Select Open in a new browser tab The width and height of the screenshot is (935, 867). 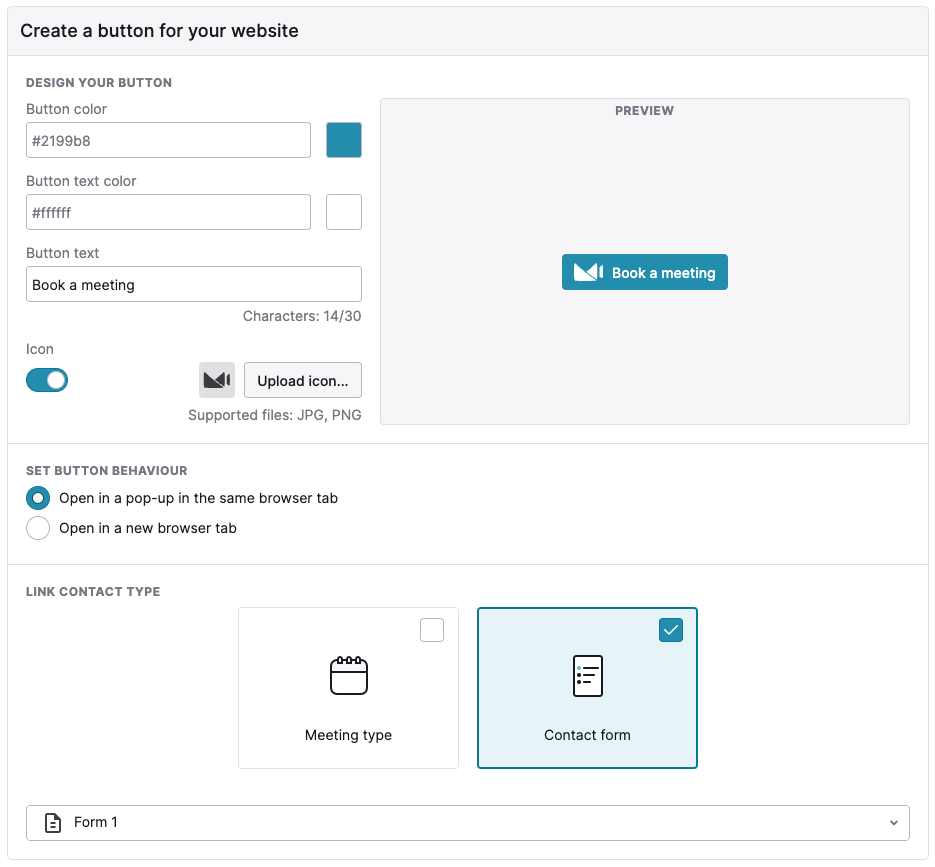[38, 528]
